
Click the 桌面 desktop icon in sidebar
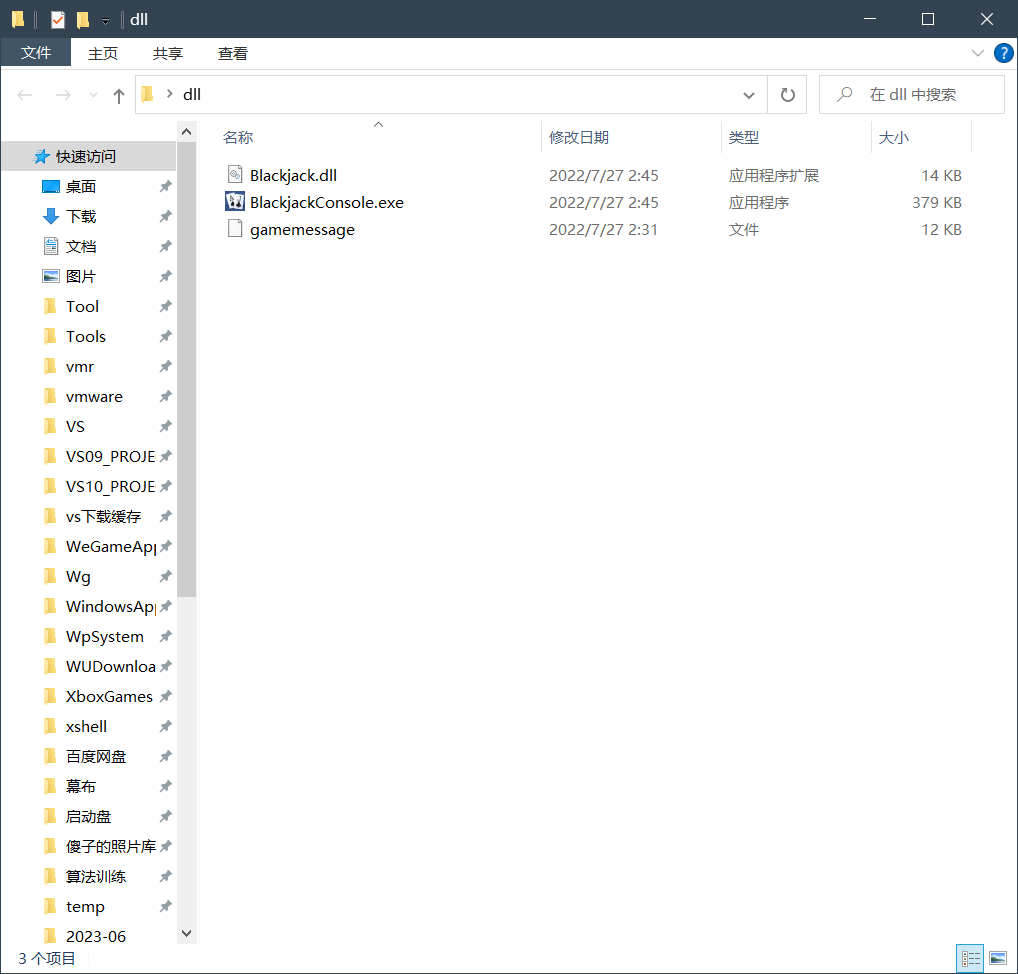[51, 186]
